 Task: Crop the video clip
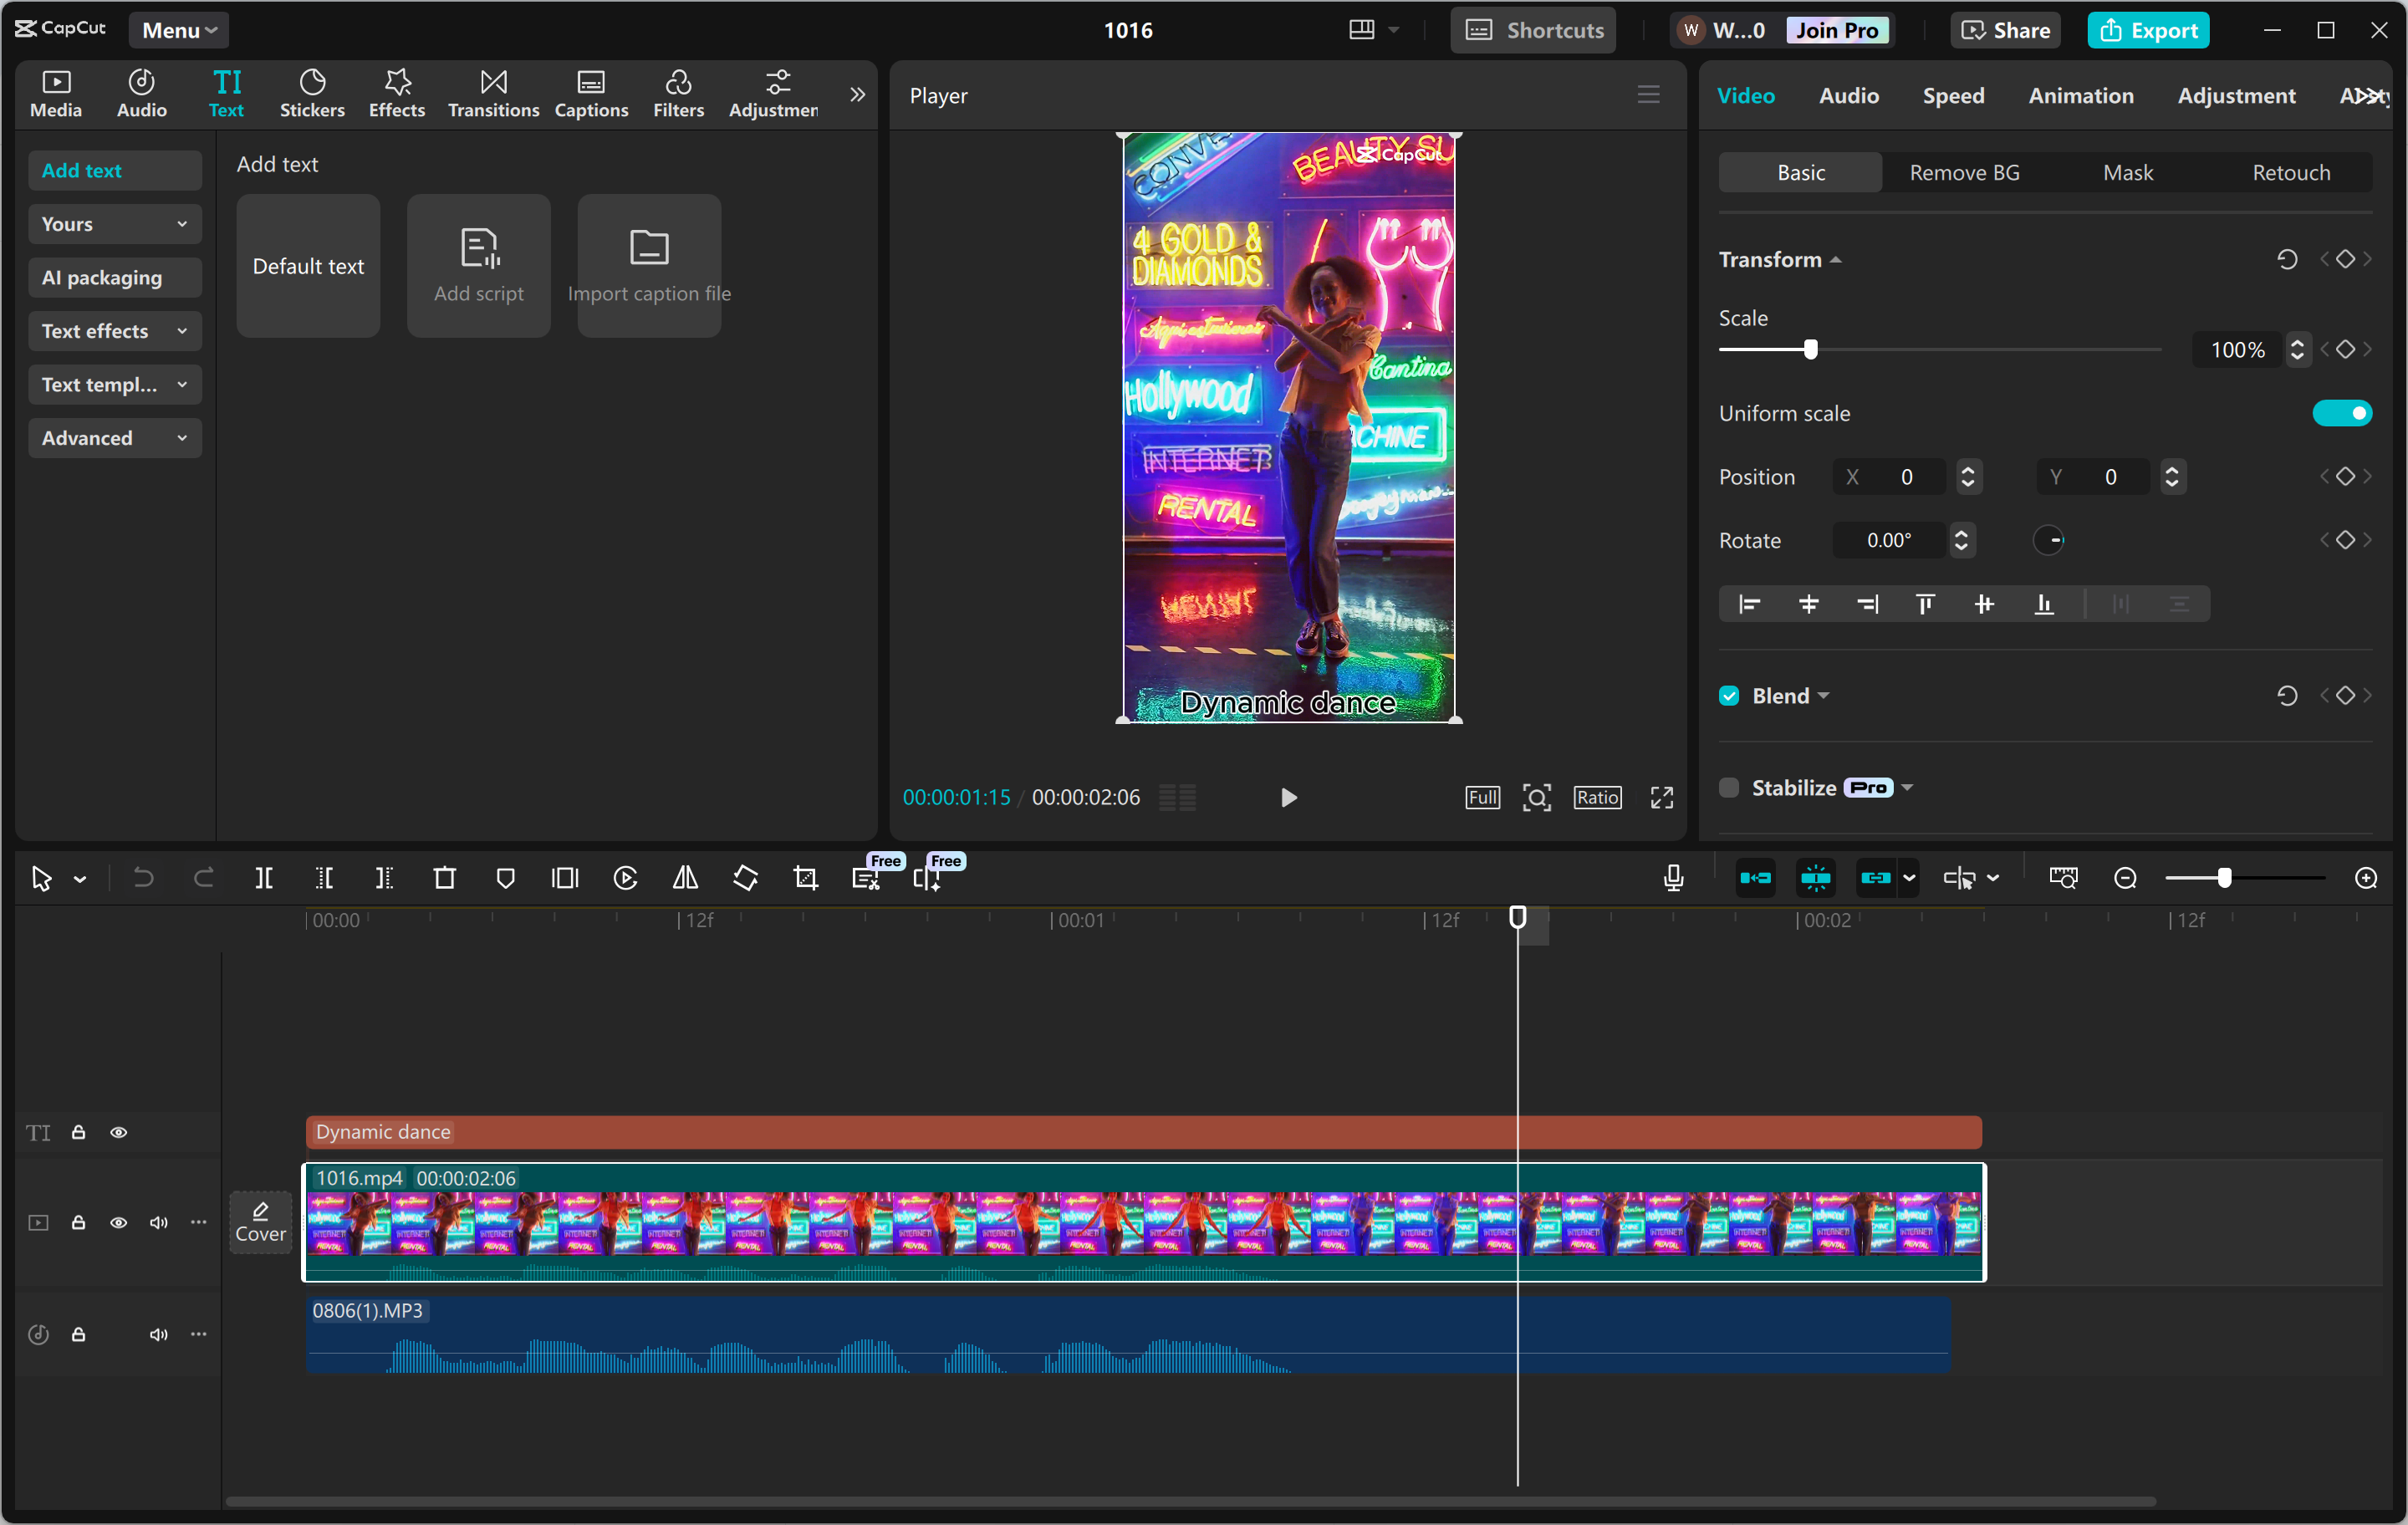click(x=805, y=878)
